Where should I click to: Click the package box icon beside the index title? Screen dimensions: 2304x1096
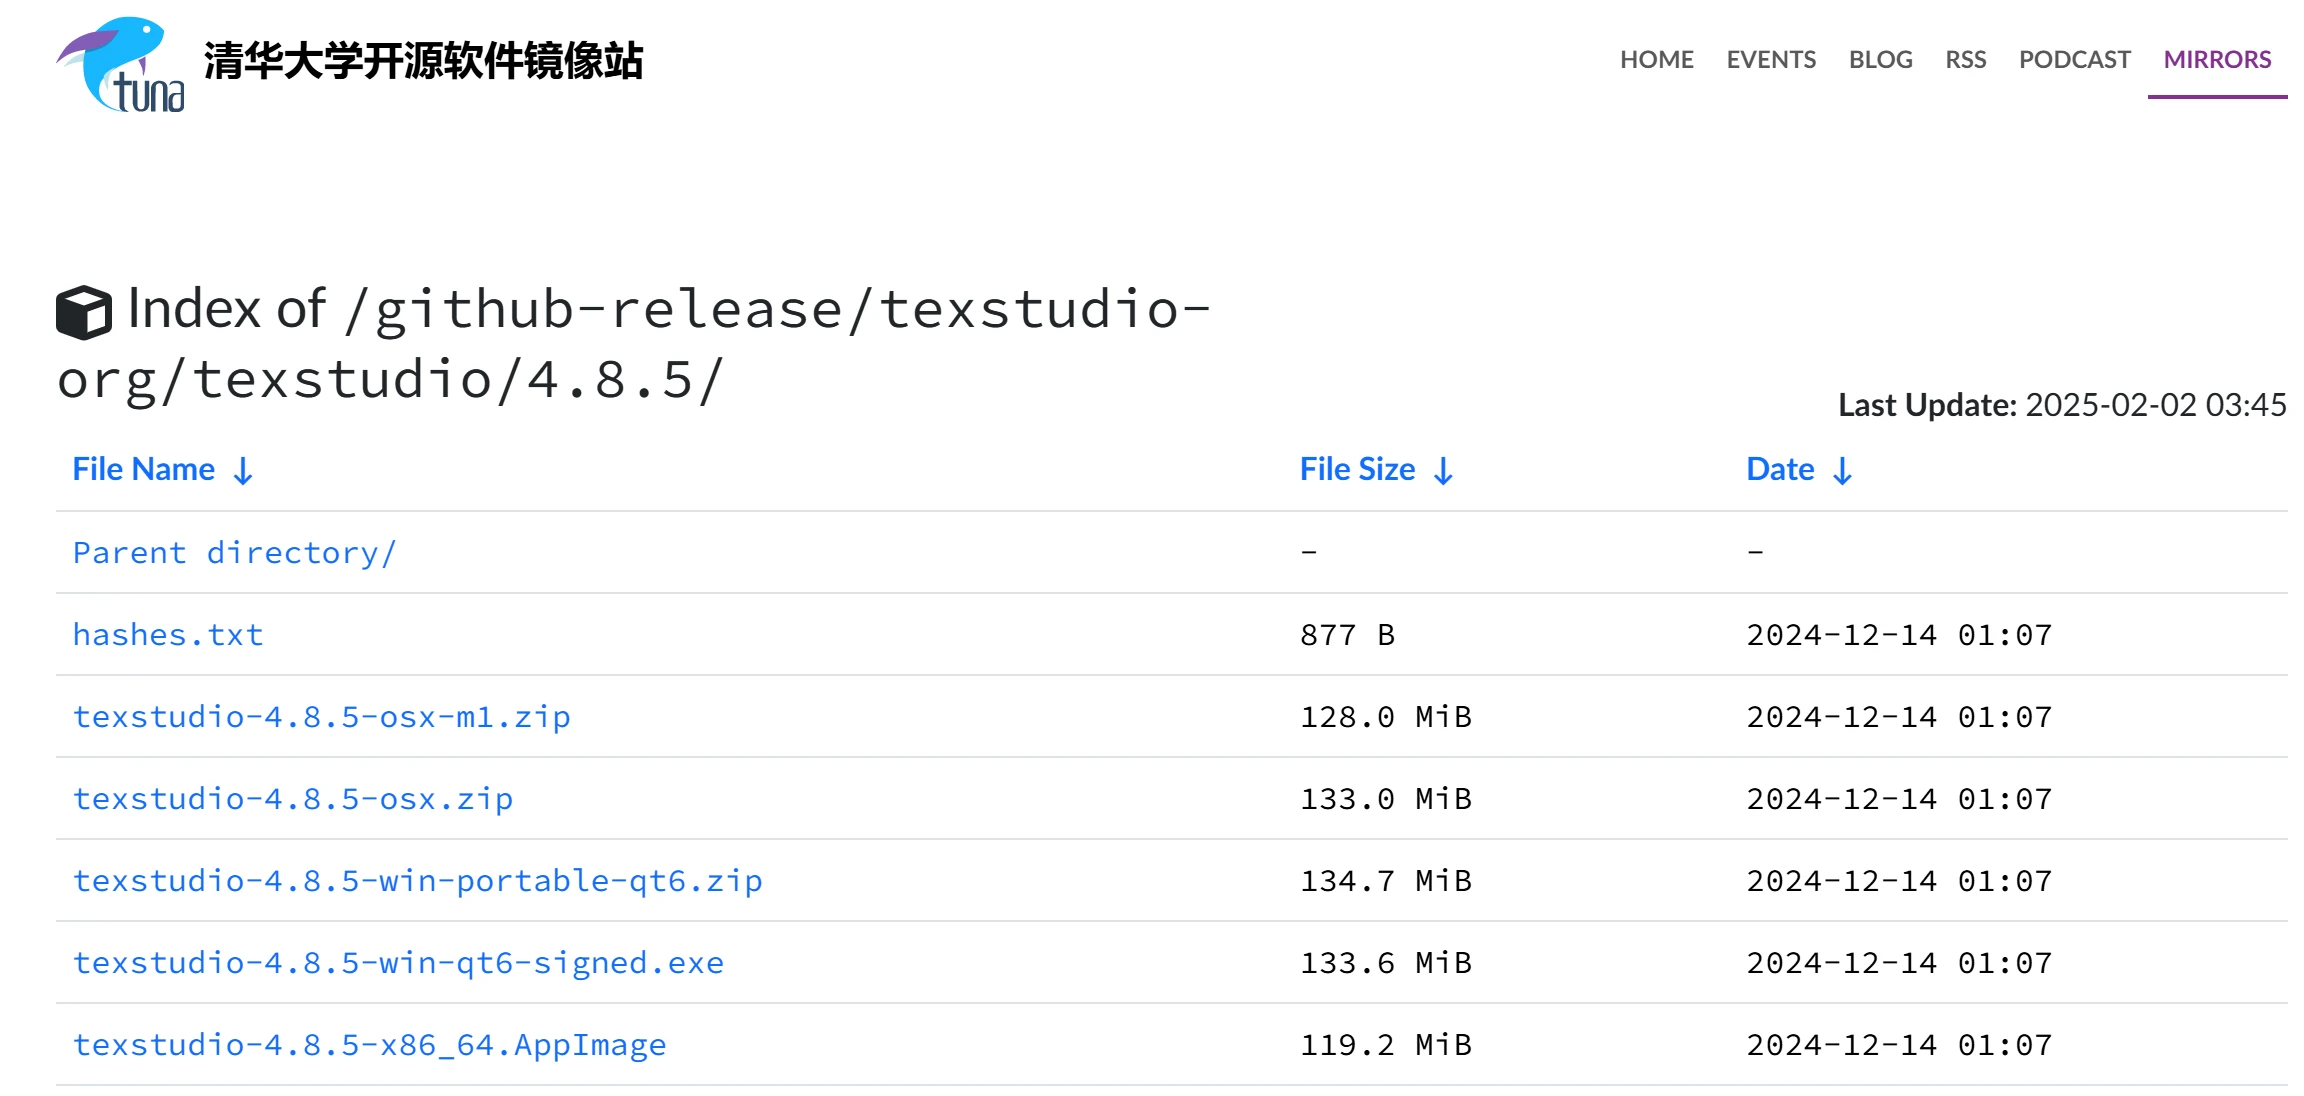[x=84, y=310]
